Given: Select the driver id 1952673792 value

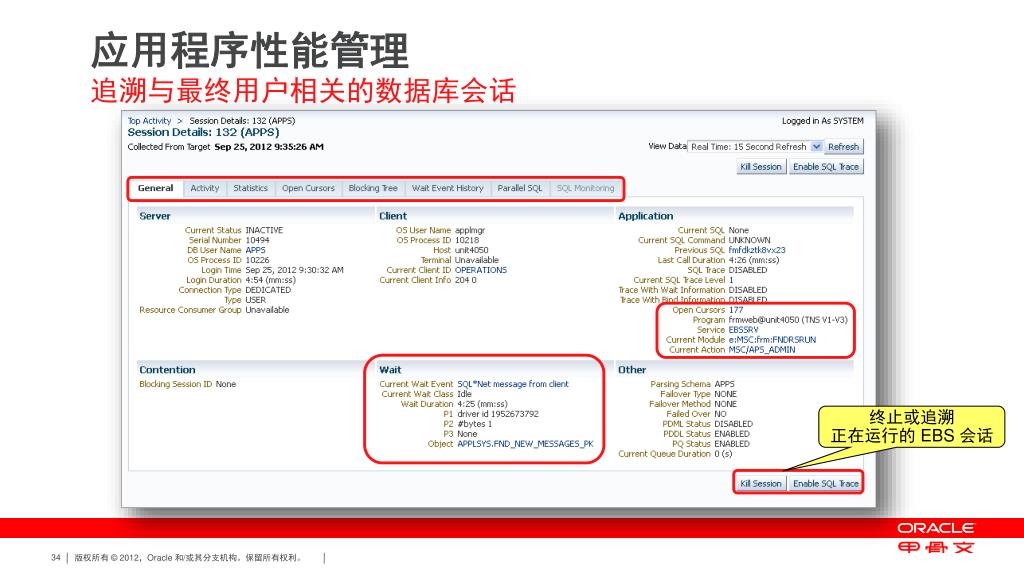Looking at the screenshot, I should (x=498, y=414).
